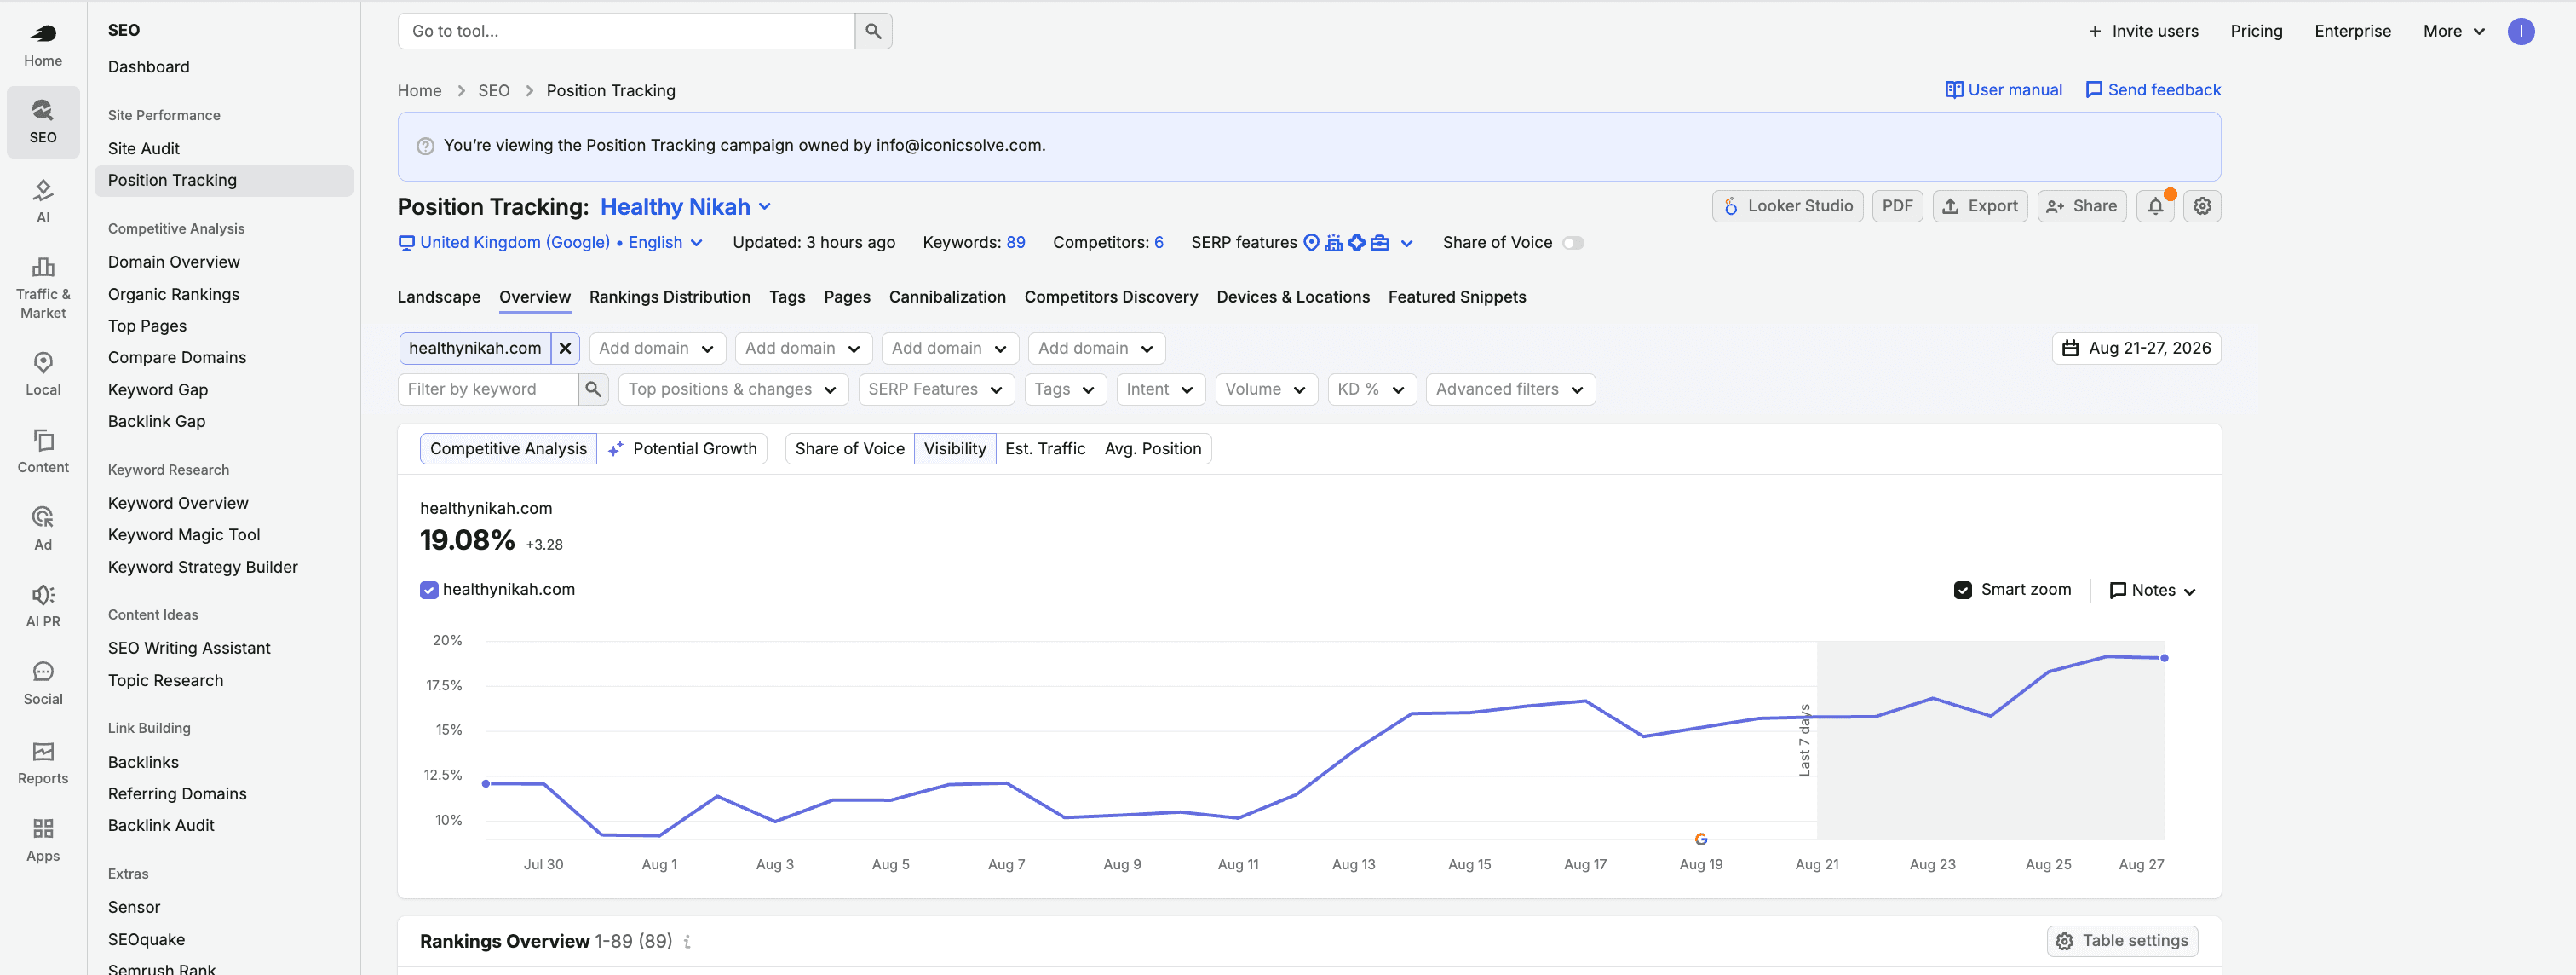Switch to the Pages tab
The width and height of the screenshot is (2576, 975).
846,297
